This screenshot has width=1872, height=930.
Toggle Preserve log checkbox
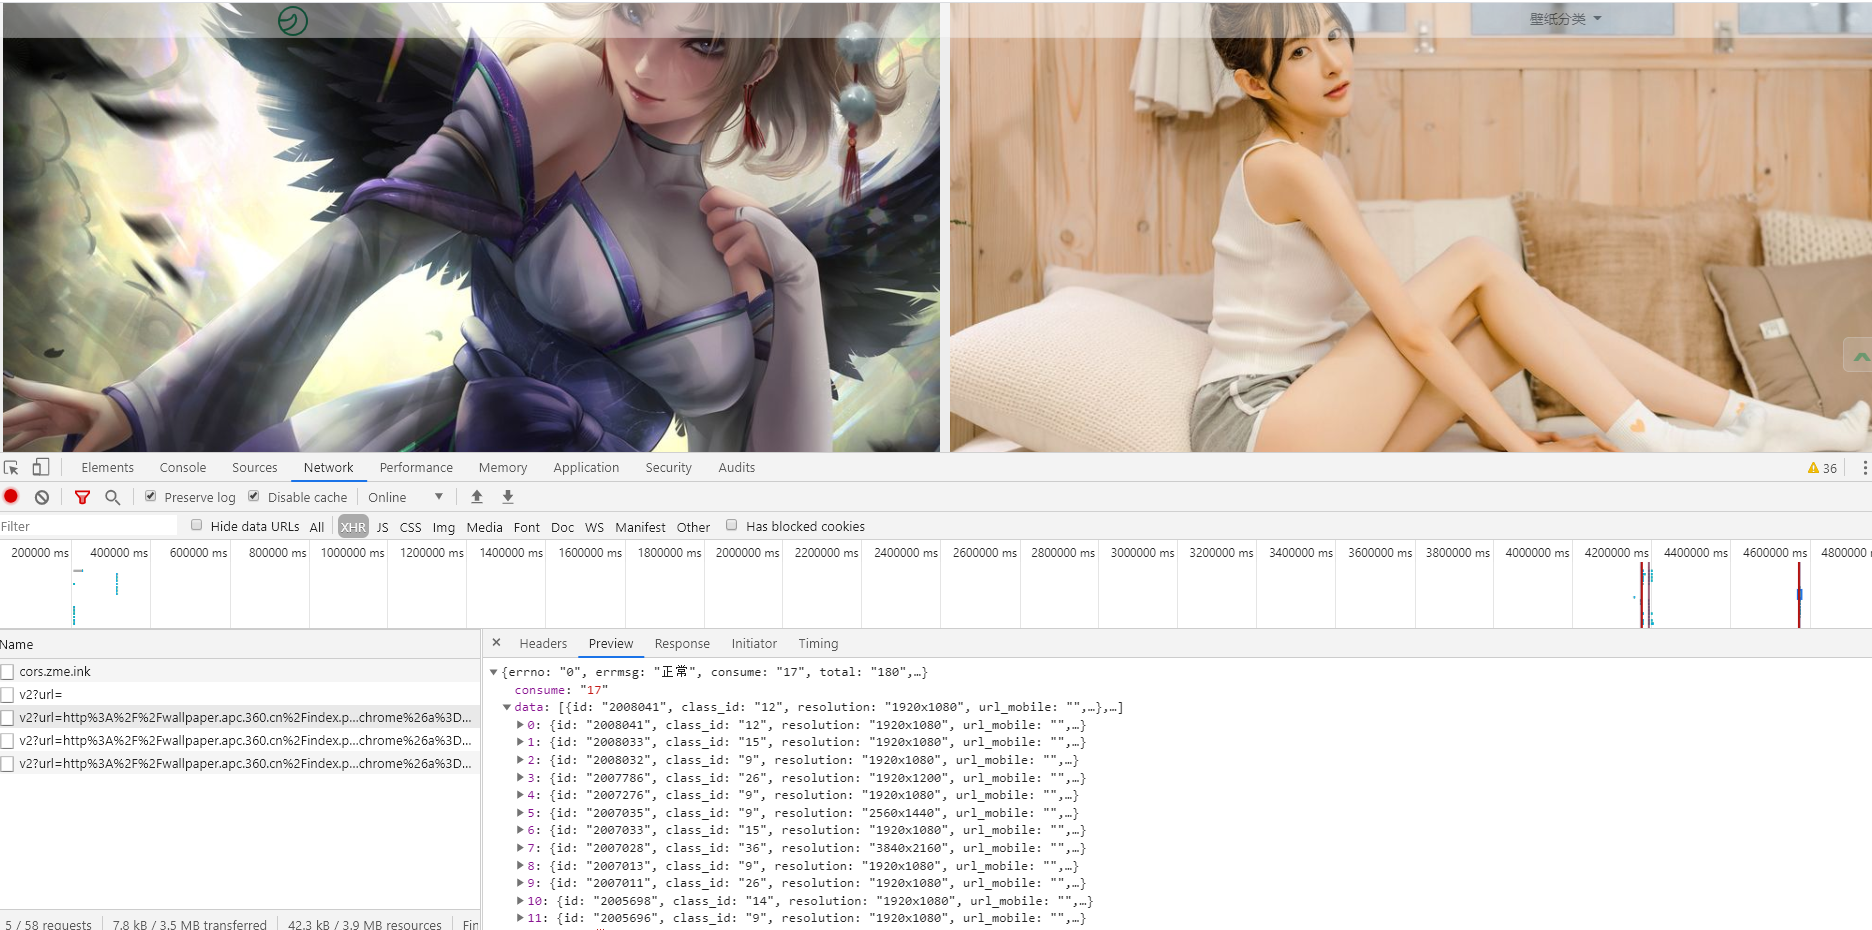[151, 496]
